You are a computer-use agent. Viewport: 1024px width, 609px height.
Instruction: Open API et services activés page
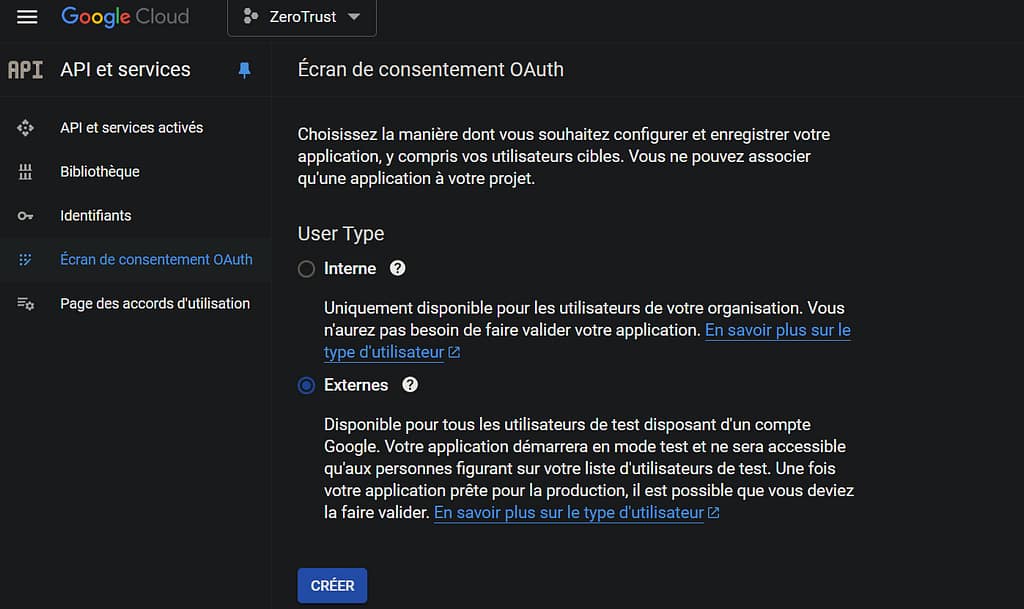point(131,128)
